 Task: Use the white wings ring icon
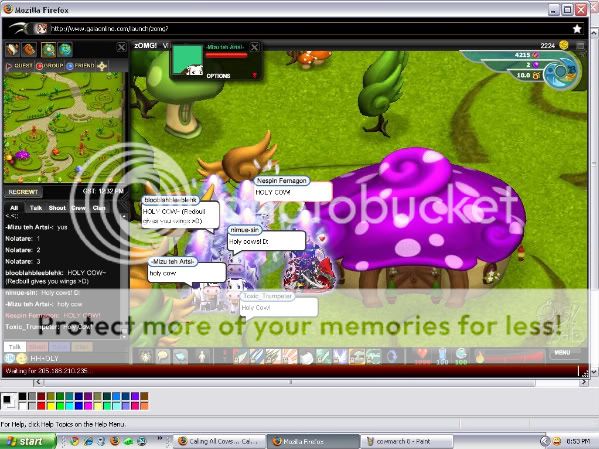pyautogui.click(x=340, y=357)
